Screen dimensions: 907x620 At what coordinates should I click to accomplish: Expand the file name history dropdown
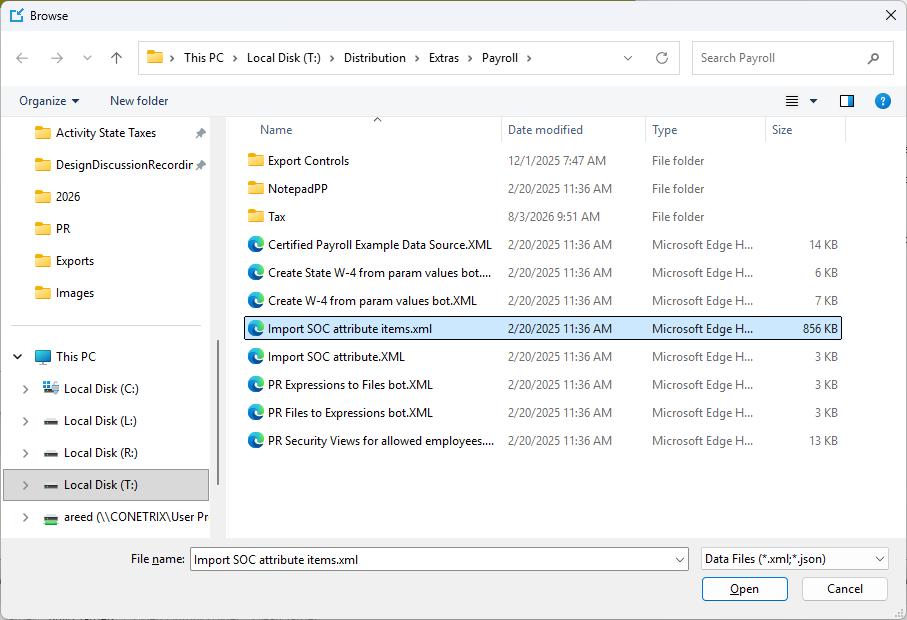coord(680,560)
